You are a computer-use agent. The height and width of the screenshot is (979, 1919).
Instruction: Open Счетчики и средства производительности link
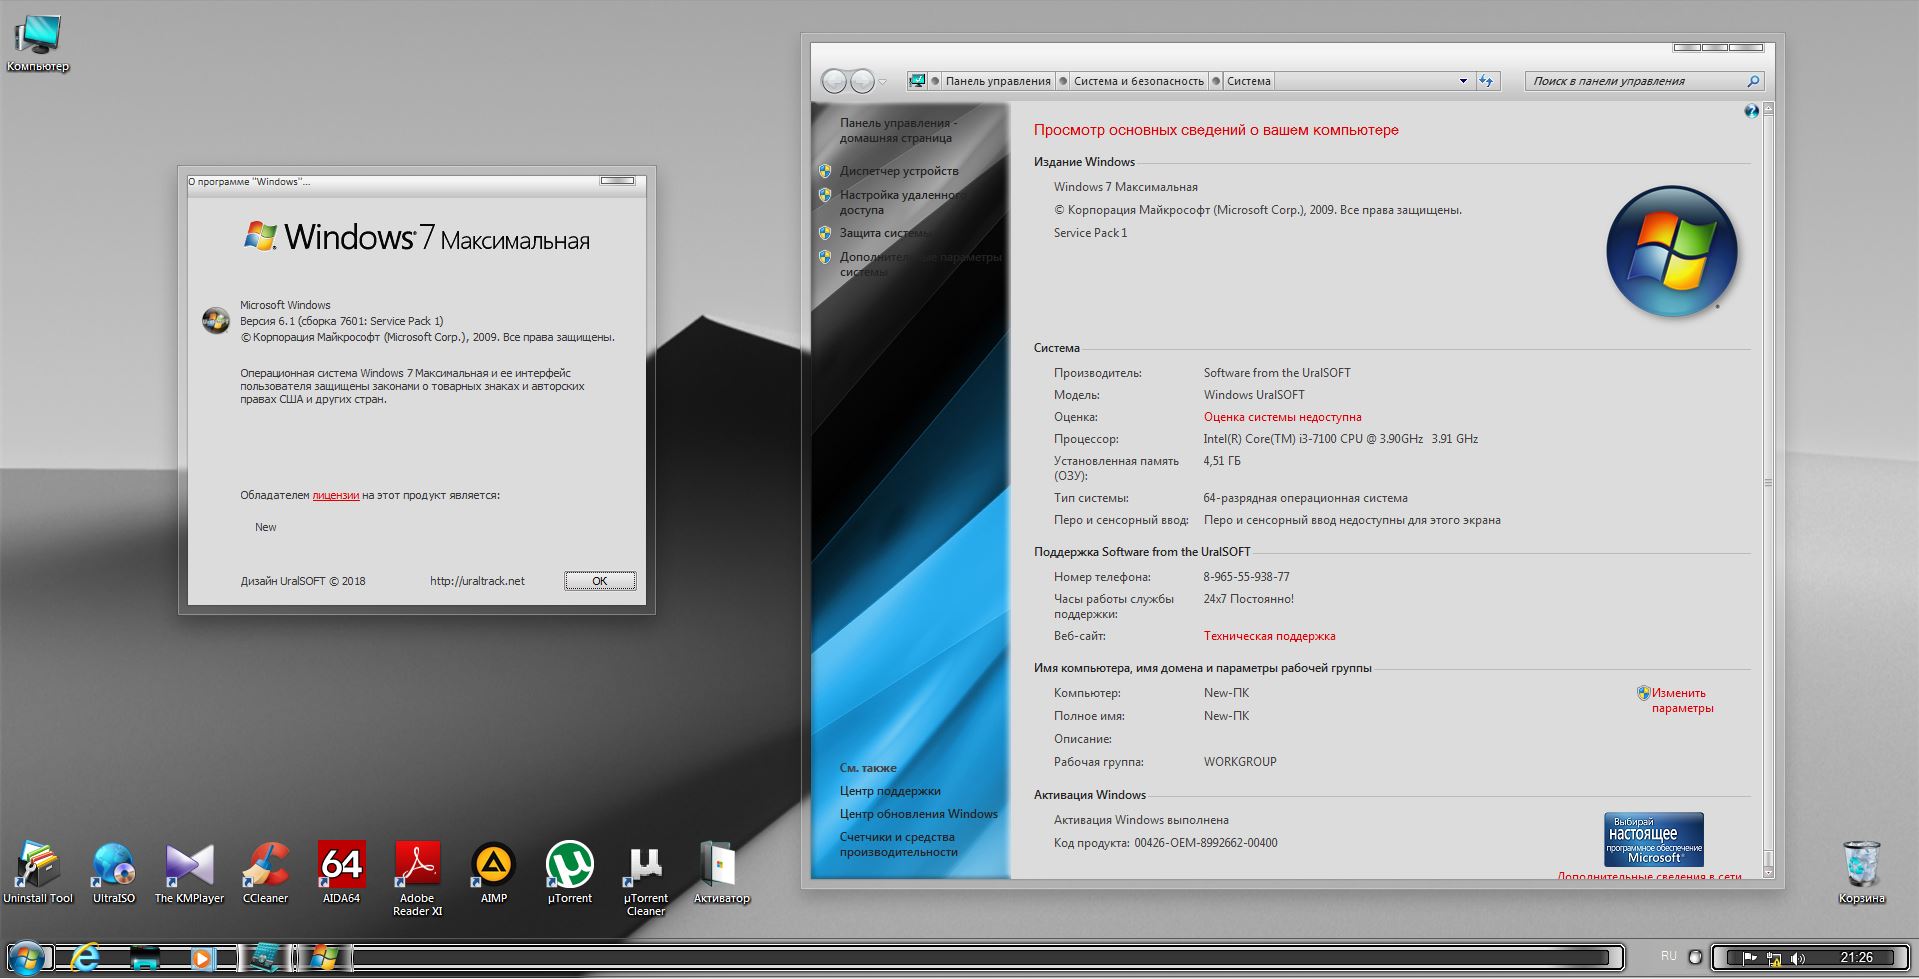(x=899, y=845)
